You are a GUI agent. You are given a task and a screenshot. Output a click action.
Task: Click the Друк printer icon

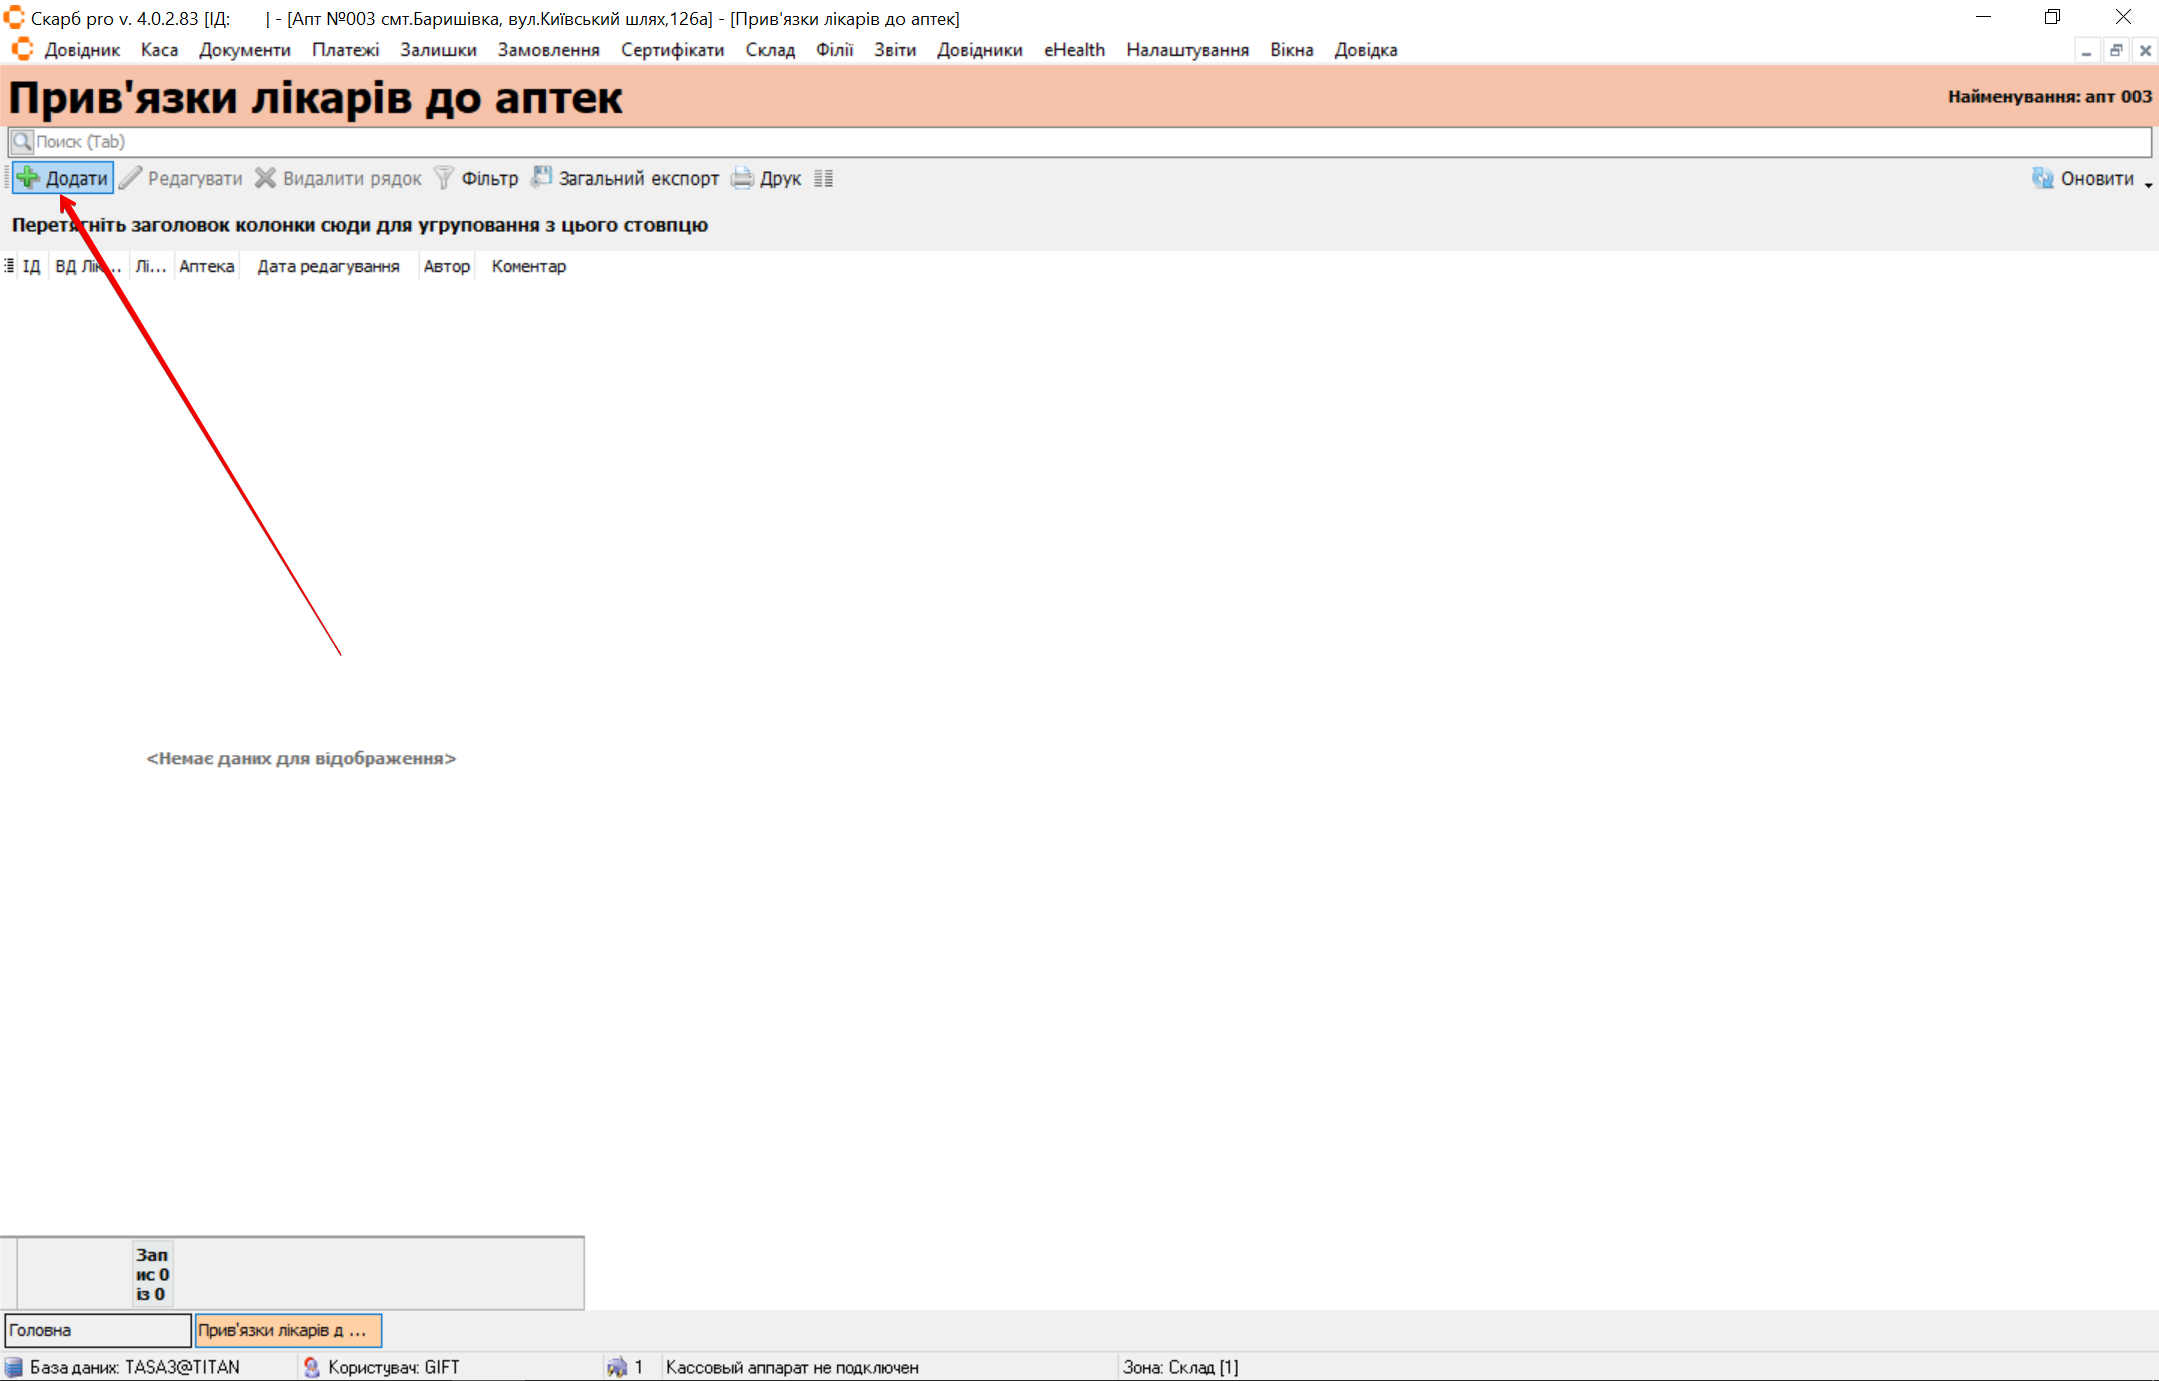coord(742,178)
